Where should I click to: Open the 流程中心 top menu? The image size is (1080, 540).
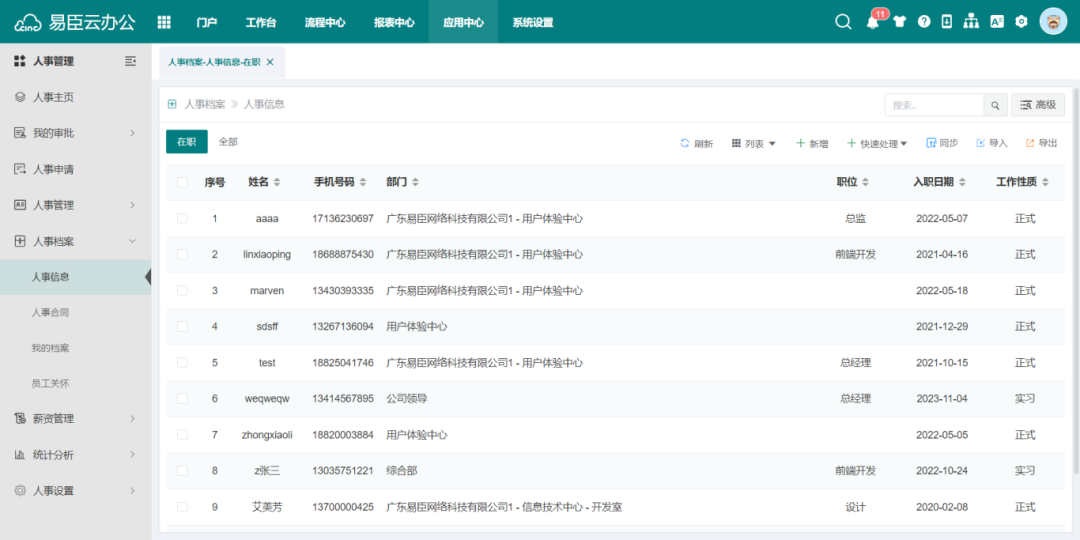coord(325,22)
